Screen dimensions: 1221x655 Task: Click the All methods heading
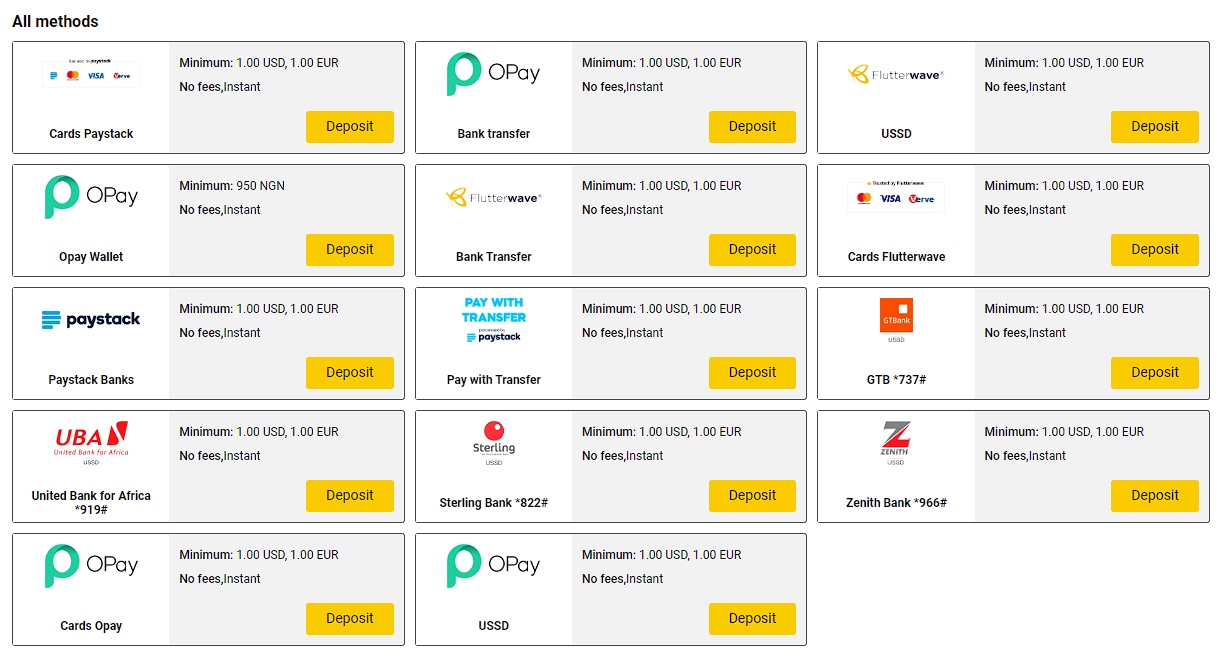(x=54, y=21)
